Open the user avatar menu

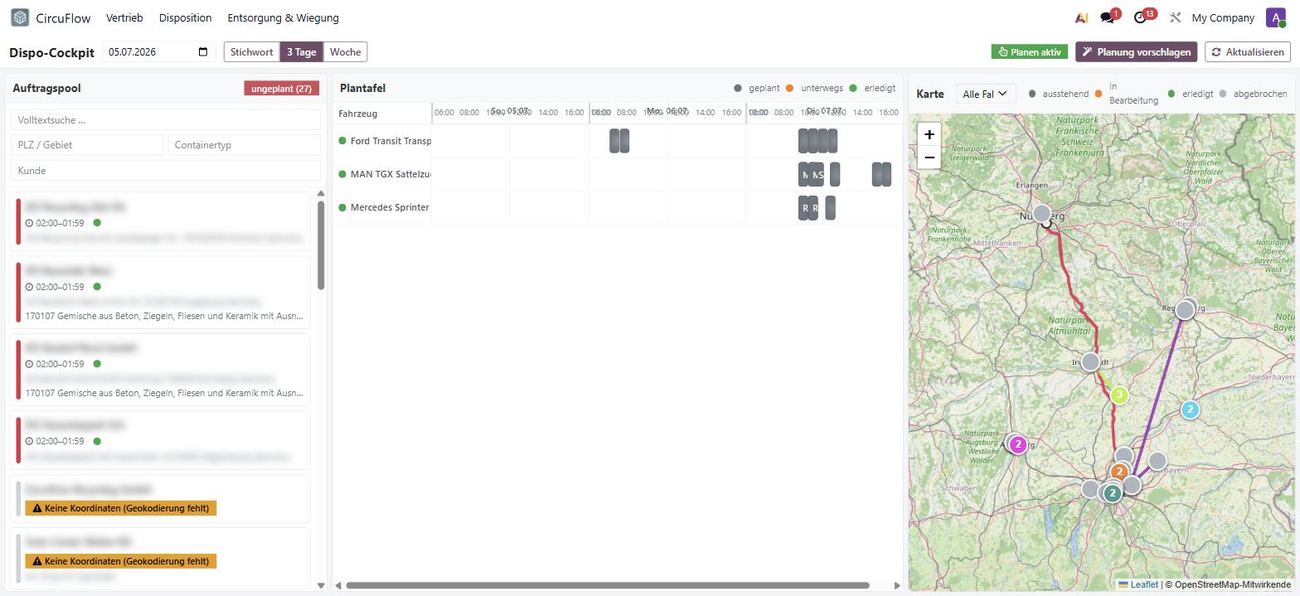pyautogui.click(x=1275, y=18)
